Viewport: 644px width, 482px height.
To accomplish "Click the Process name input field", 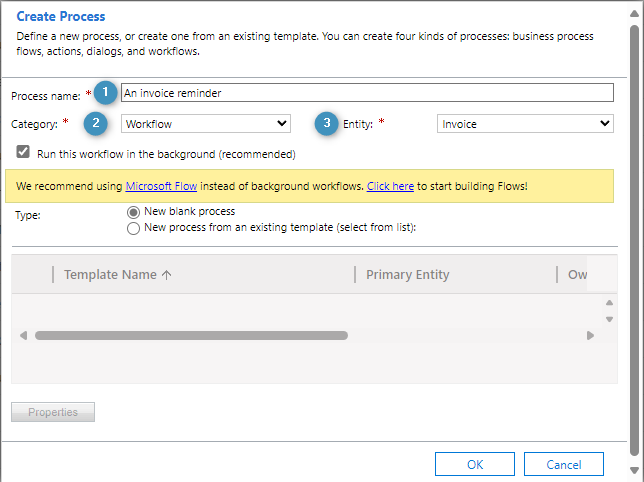I will coord(367,93).
